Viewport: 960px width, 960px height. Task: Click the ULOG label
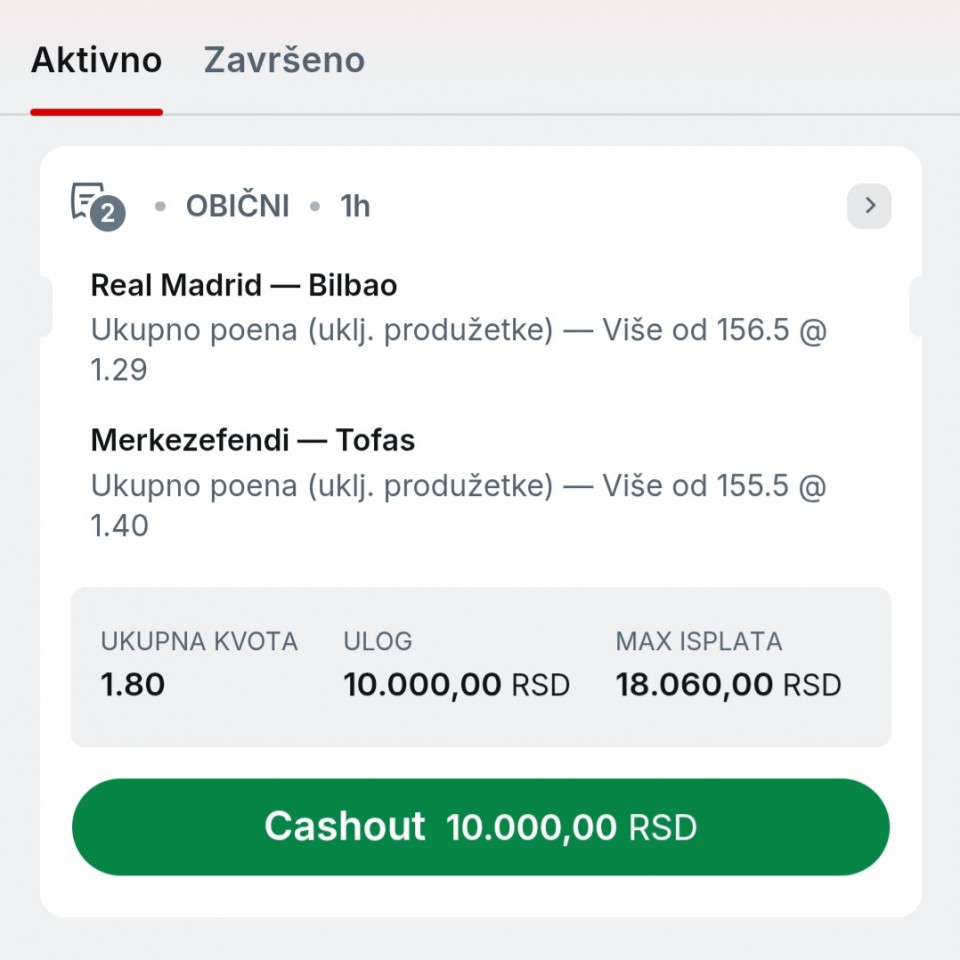pos(378,642)
